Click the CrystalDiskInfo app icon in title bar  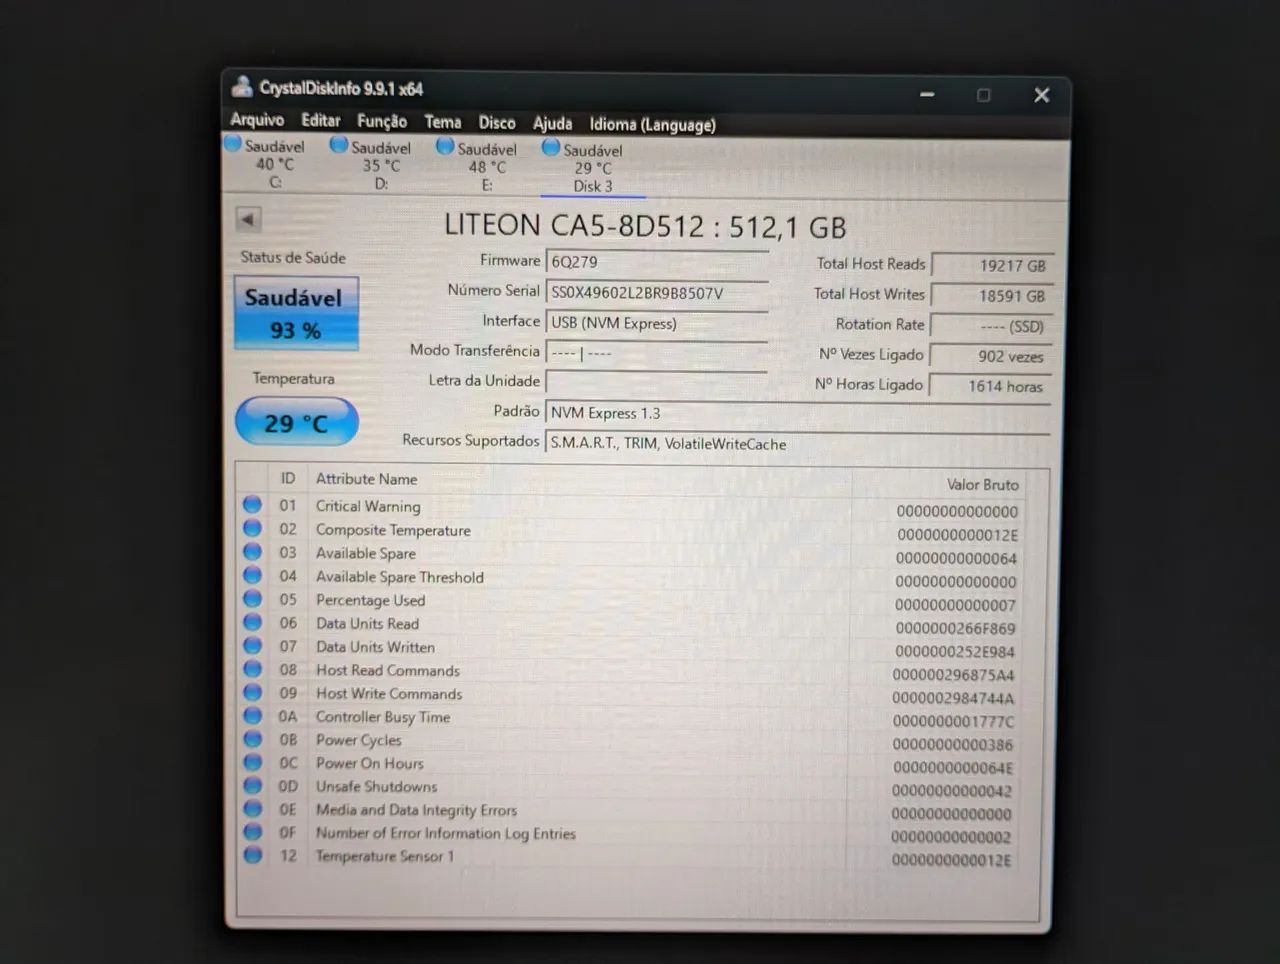click(x=242, y=87)
